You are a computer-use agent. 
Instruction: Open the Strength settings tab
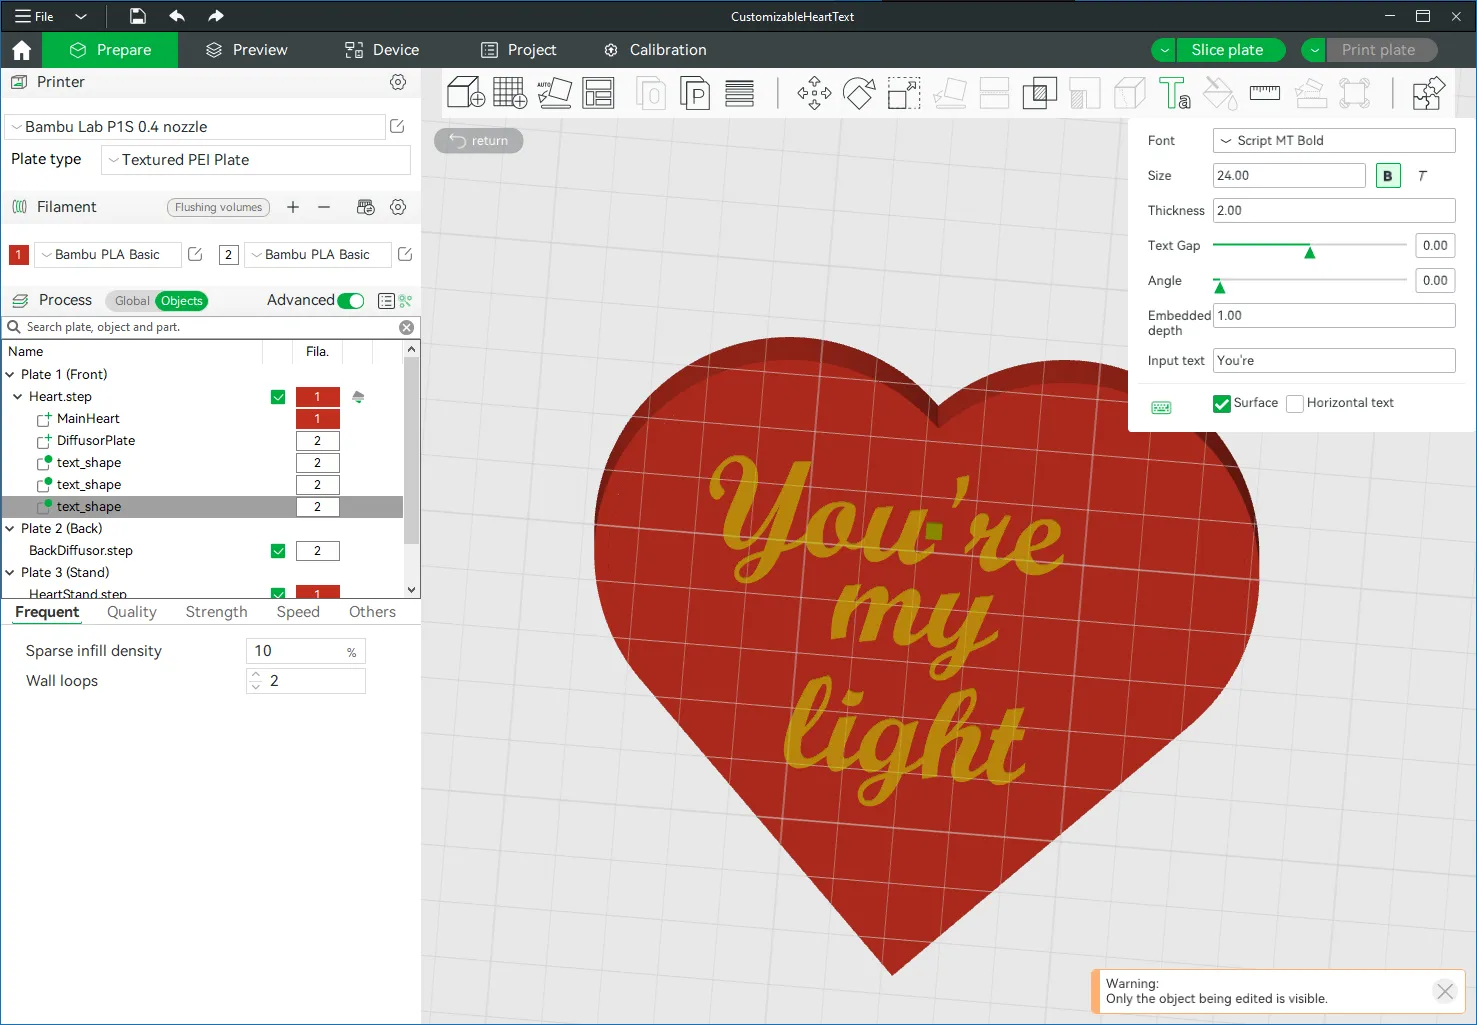pyautogui.click(x=216, y=612)
